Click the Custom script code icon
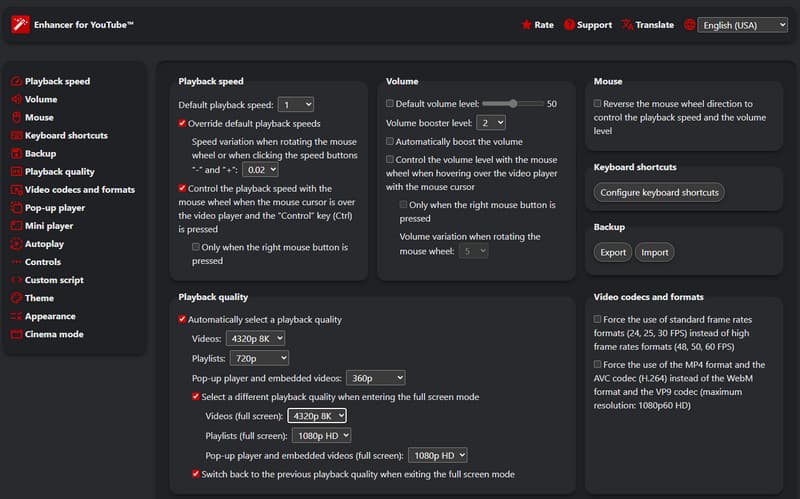Screen dimensions: 800x499 coord(16,280)
